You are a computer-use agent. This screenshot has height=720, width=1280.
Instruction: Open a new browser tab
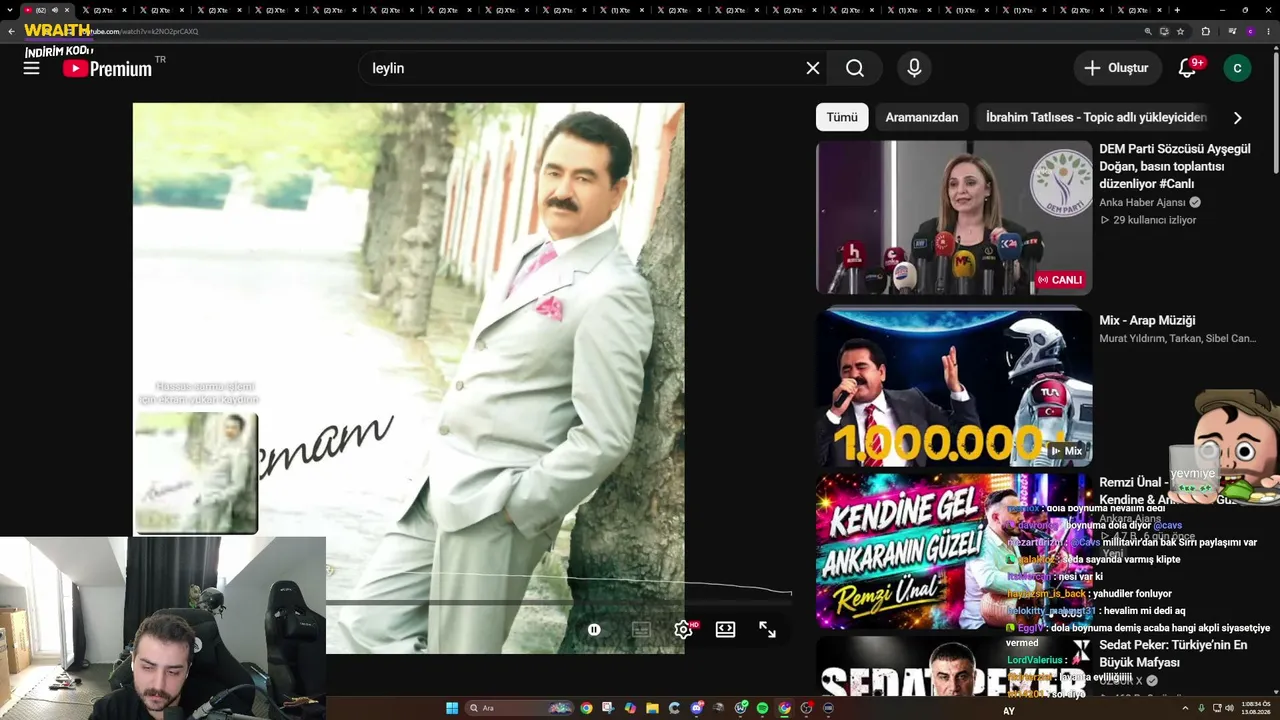coord(1177,10)
